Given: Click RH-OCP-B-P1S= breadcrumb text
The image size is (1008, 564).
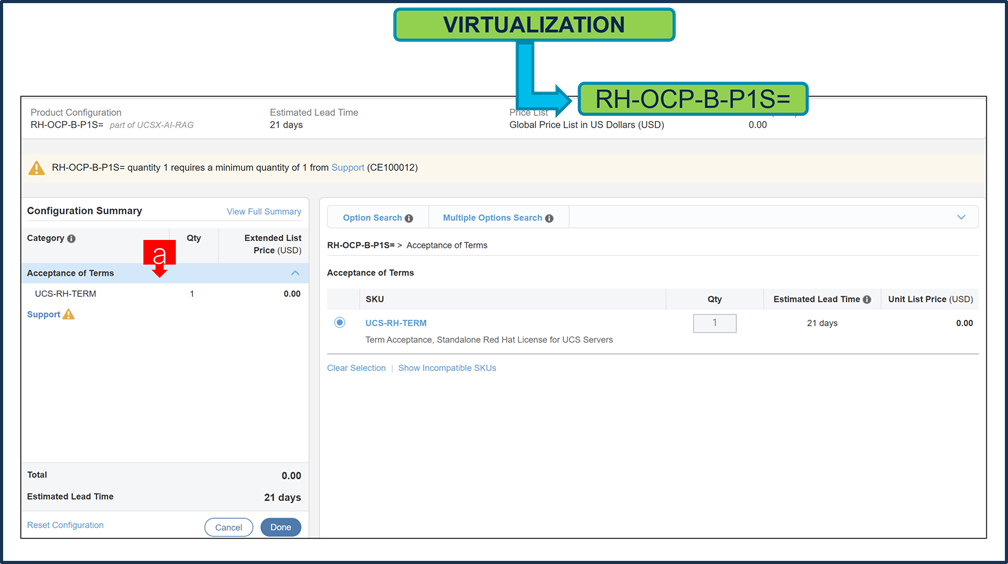Looking at the screenshot, I should [361, 246].
